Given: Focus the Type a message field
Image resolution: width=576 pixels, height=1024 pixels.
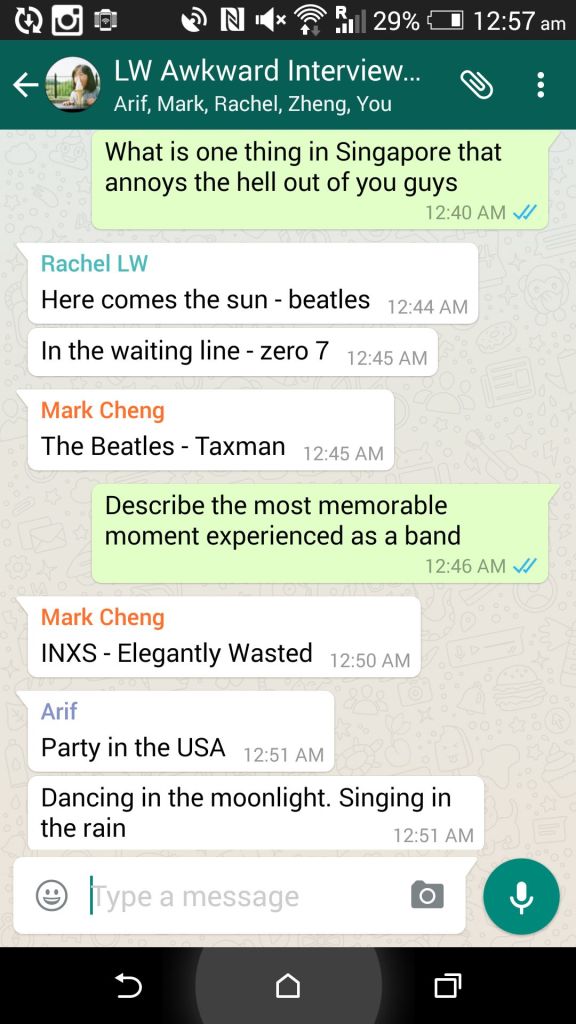Looking at the screenshot, I should coord(247,896).
